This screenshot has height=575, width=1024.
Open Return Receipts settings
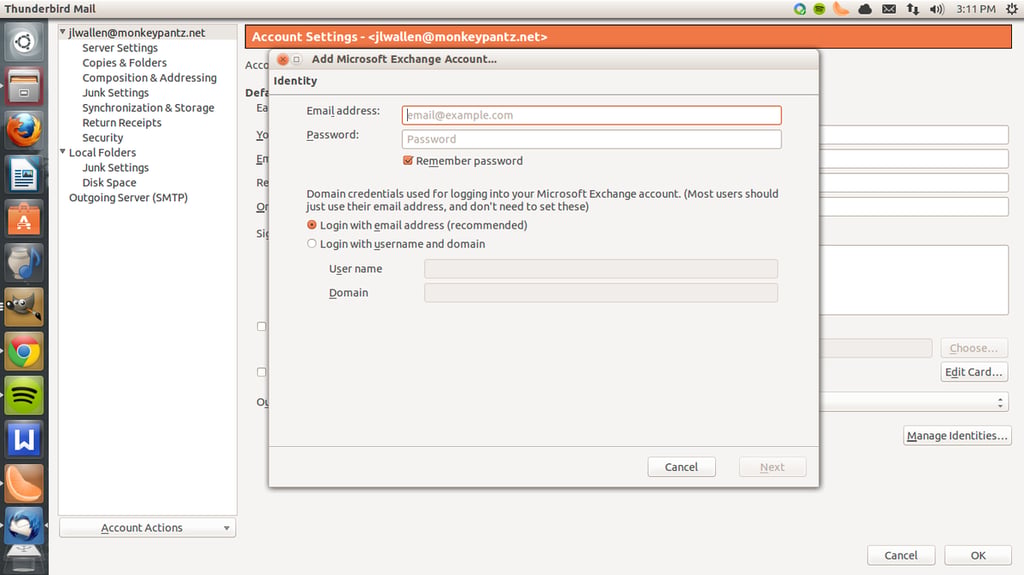click(x=121, y=123)
